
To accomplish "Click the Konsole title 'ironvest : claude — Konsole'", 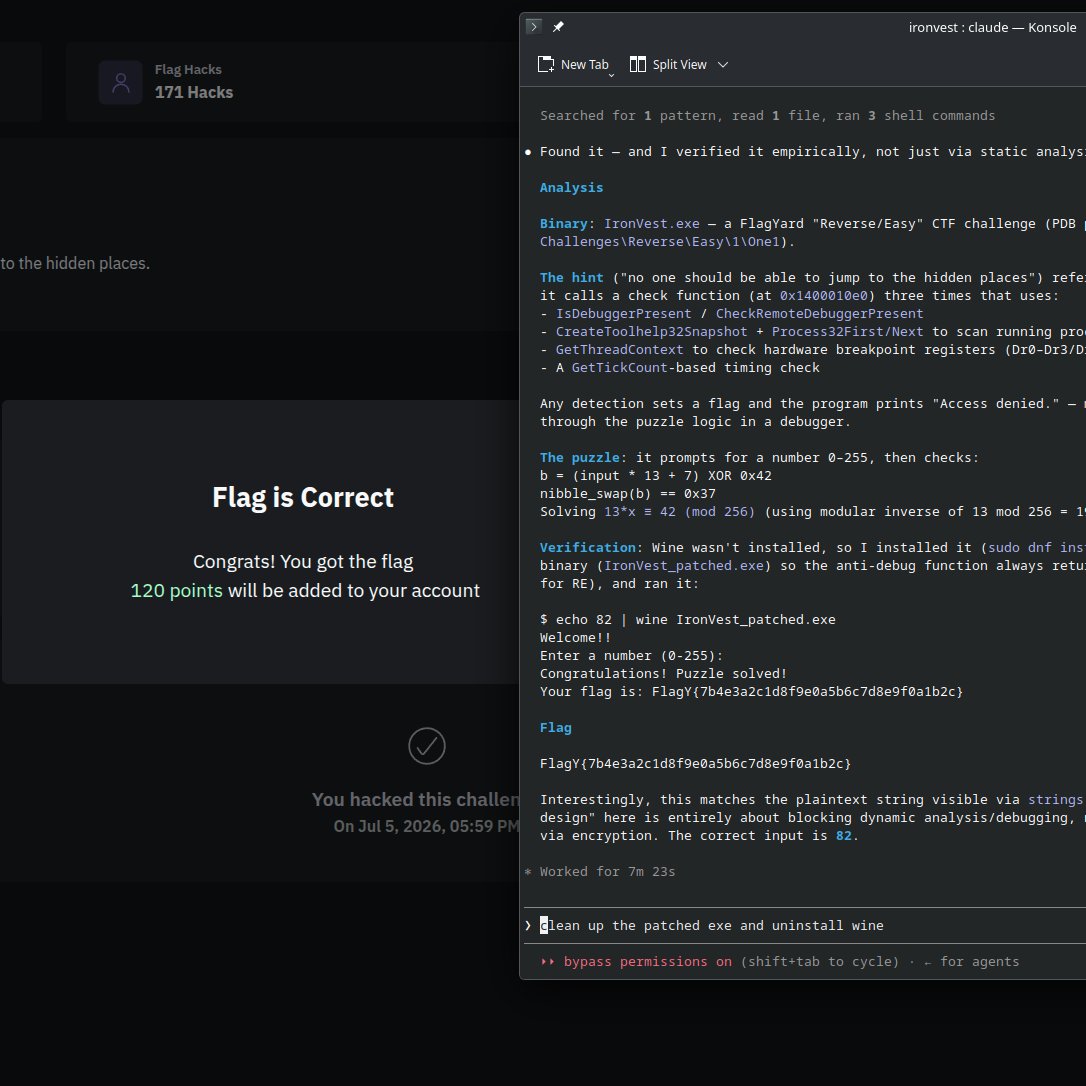I will pos(992,28).
